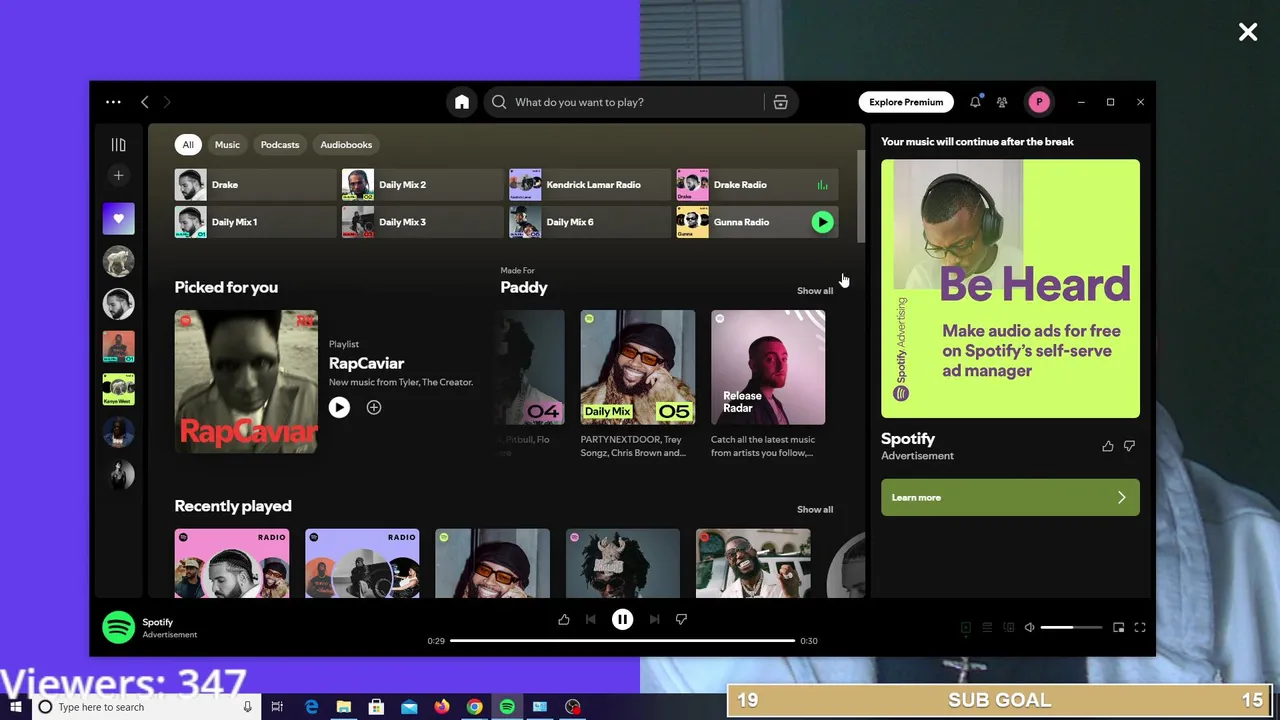The width and height of the screenshot is (1280, 720).
Task: Click Windows taskbar search box
Action: click(x=146, y=707)
